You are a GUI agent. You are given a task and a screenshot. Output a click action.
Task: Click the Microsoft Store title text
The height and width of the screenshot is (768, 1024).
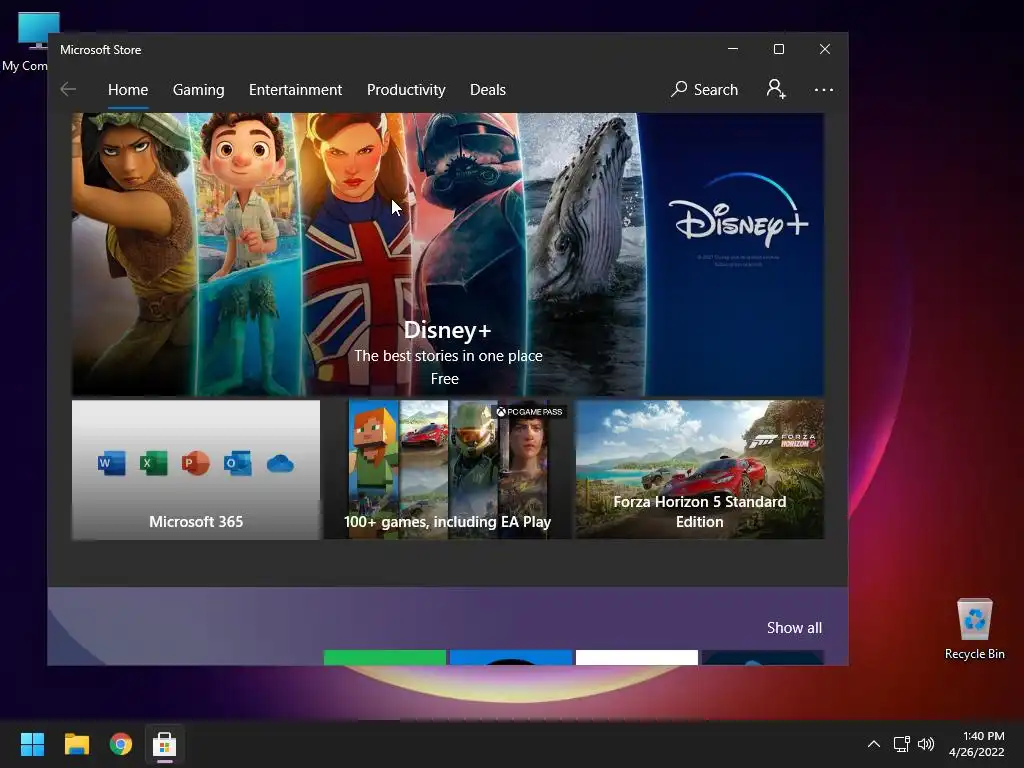[x=101, y=50]
